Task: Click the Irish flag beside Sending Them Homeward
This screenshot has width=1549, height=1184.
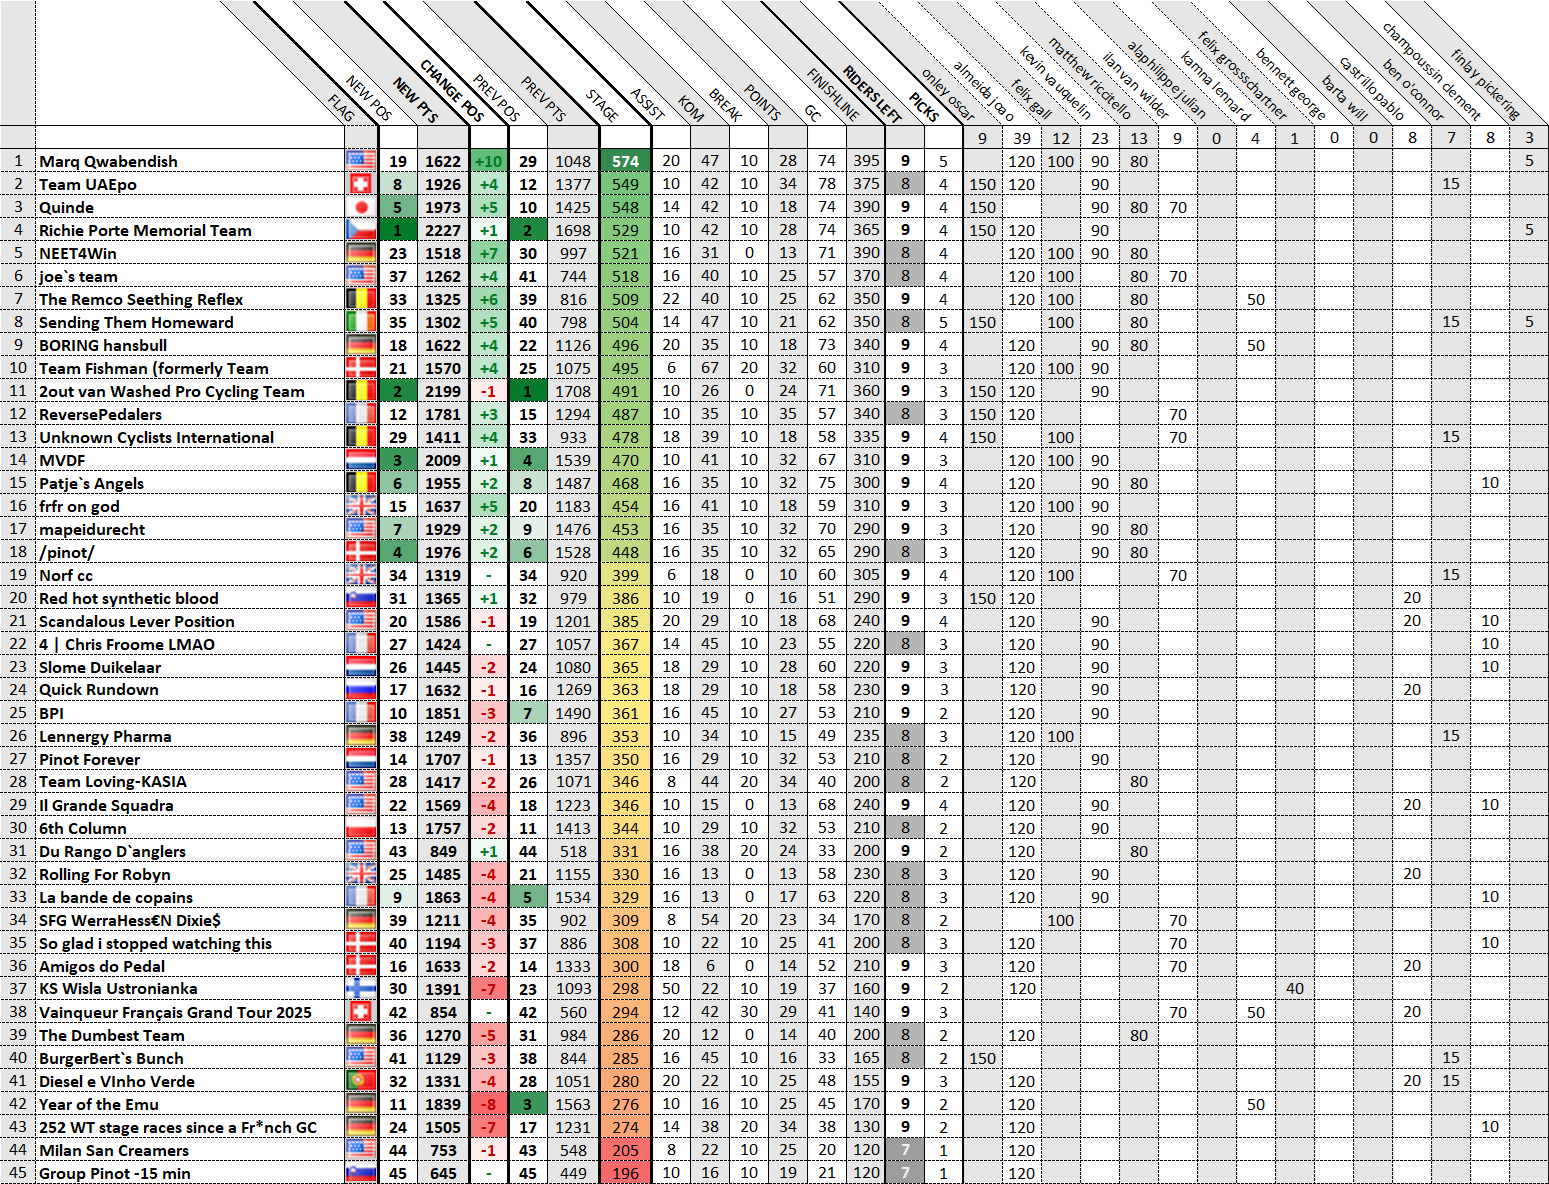Action: point(361,322)
